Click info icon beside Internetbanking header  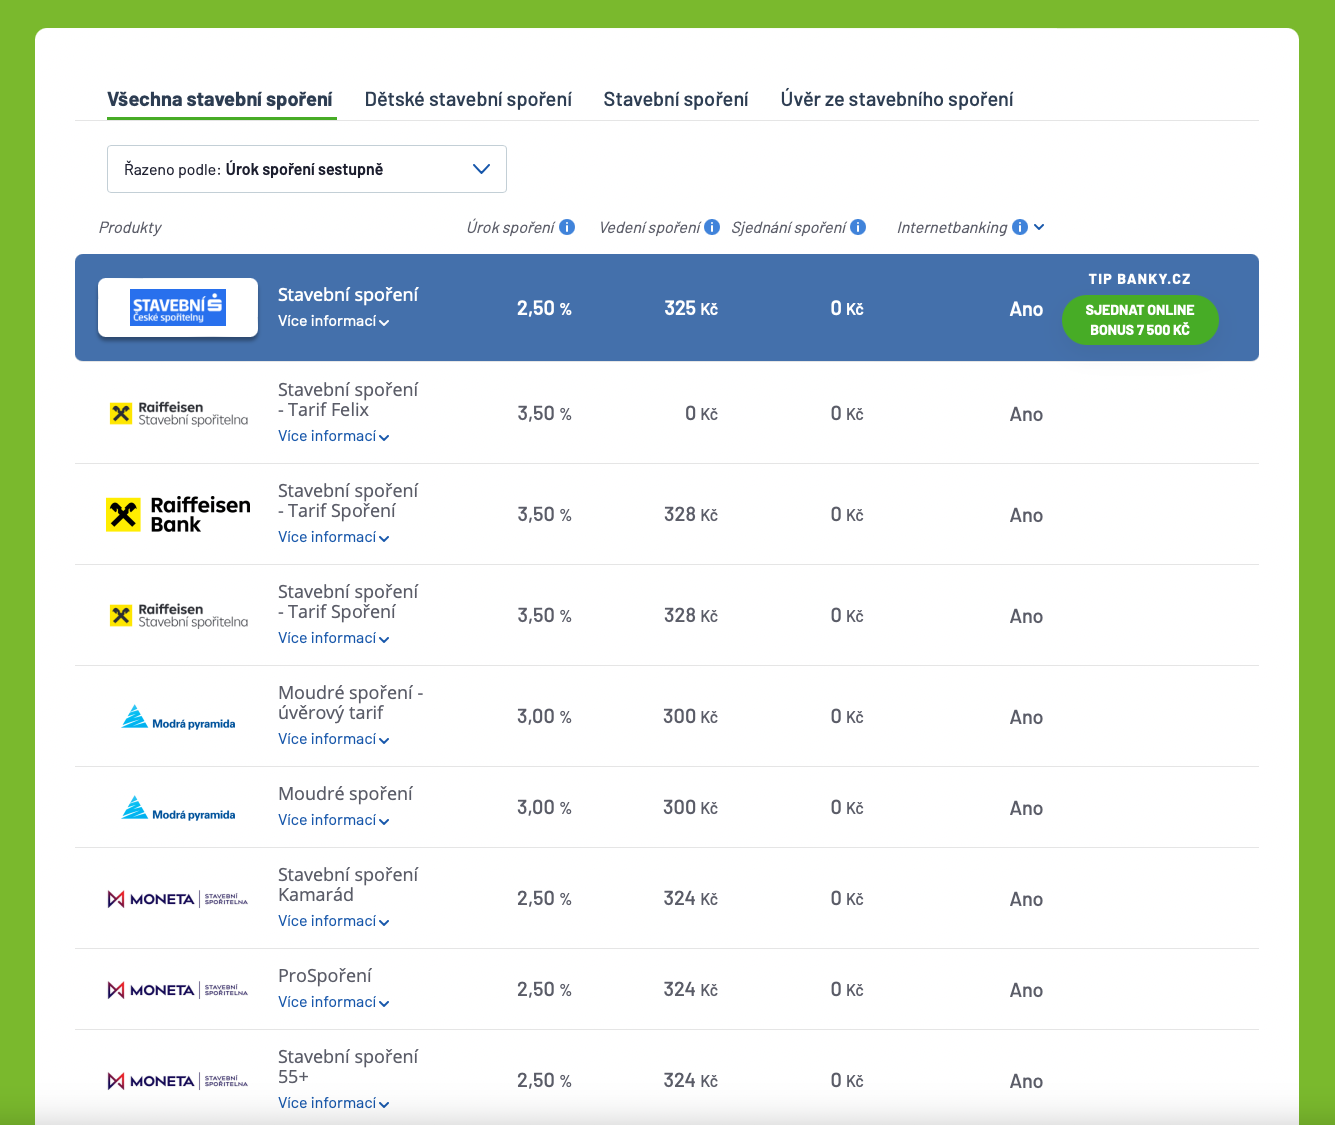tap(1019, 227)
